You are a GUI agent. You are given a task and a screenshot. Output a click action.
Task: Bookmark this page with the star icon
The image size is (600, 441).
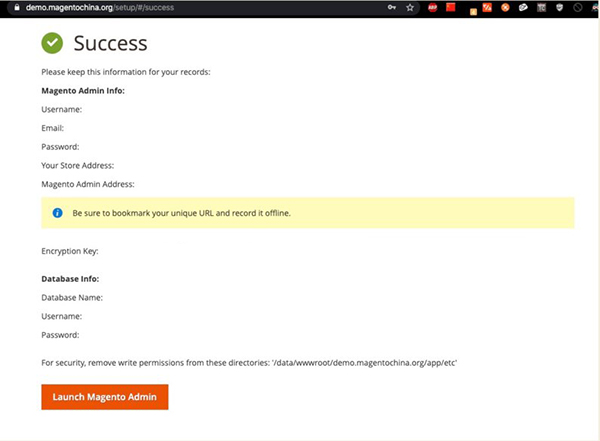pyautogui.click(x=410, y=8)
